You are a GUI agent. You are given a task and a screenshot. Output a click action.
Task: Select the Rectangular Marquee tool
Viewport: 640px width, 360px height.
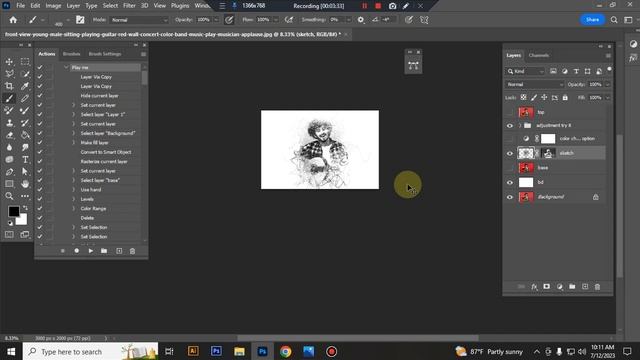[x=25, y=62]
